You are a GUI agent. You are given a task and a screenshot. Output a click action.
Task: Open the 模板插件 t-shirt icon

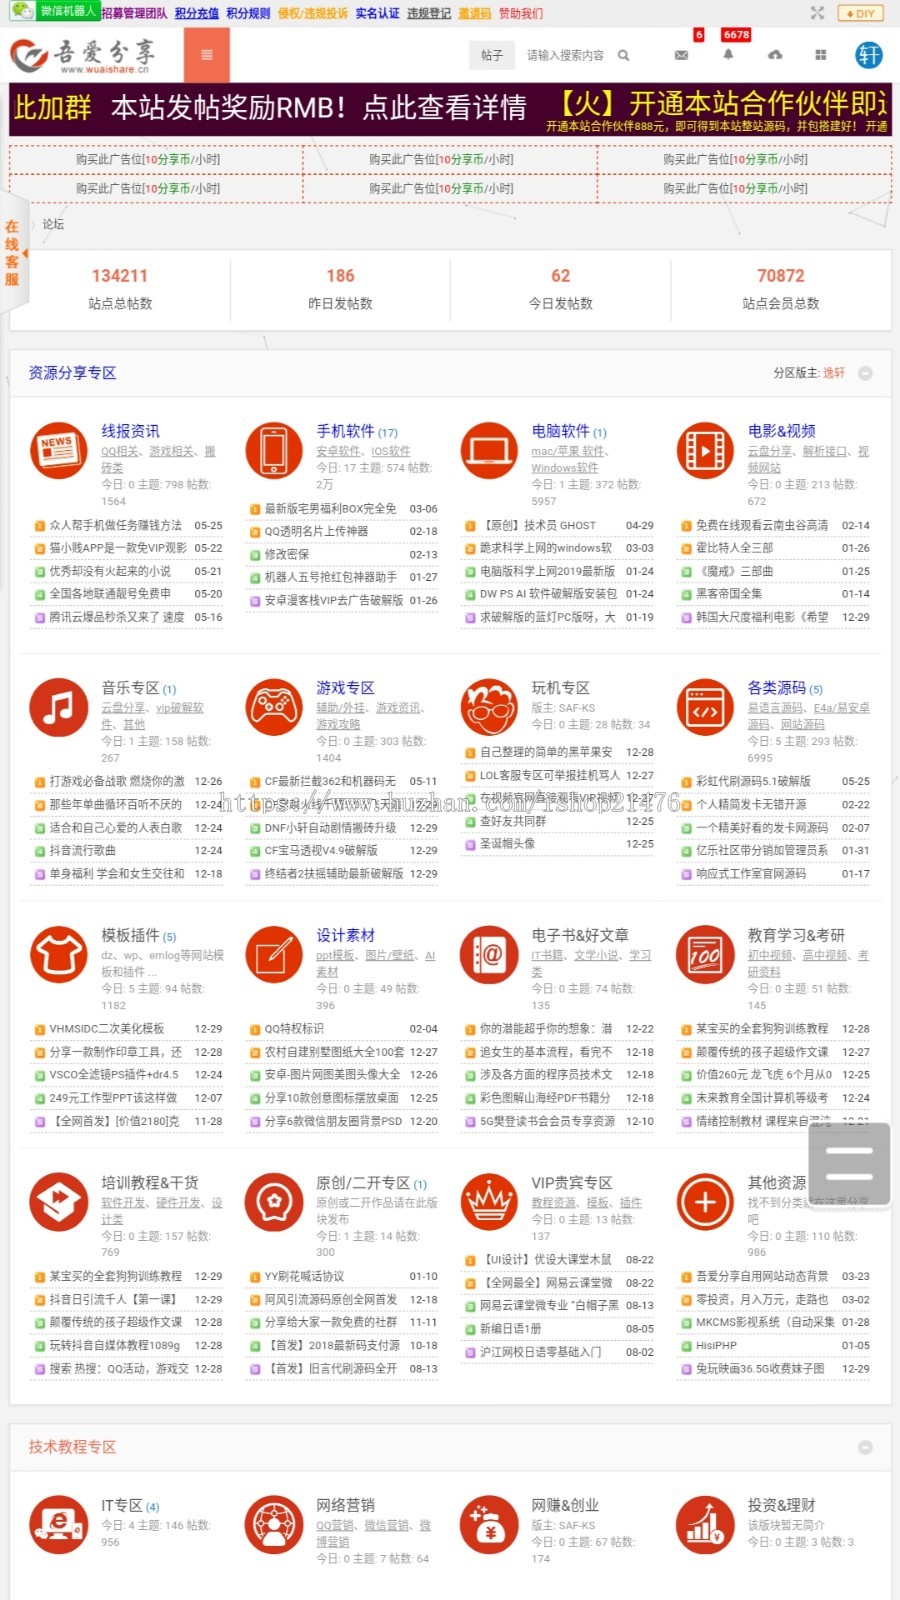[x=58, y=955]
